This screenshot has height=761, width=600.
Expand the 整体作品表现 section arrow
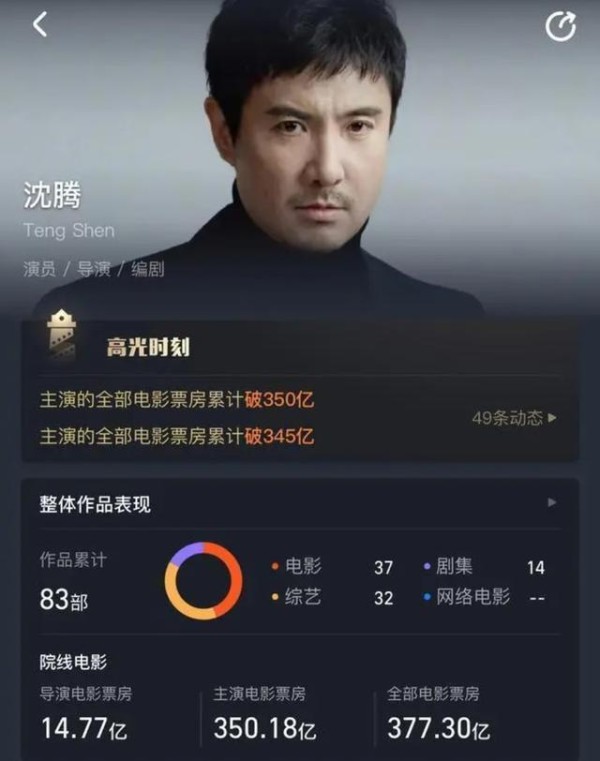coord(552,502)
